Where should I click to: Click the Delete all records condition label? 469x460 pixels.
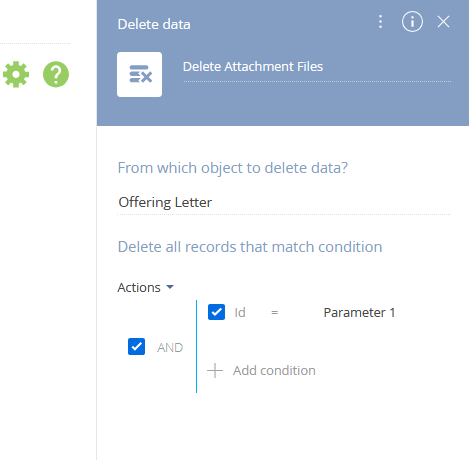point(250,247)
